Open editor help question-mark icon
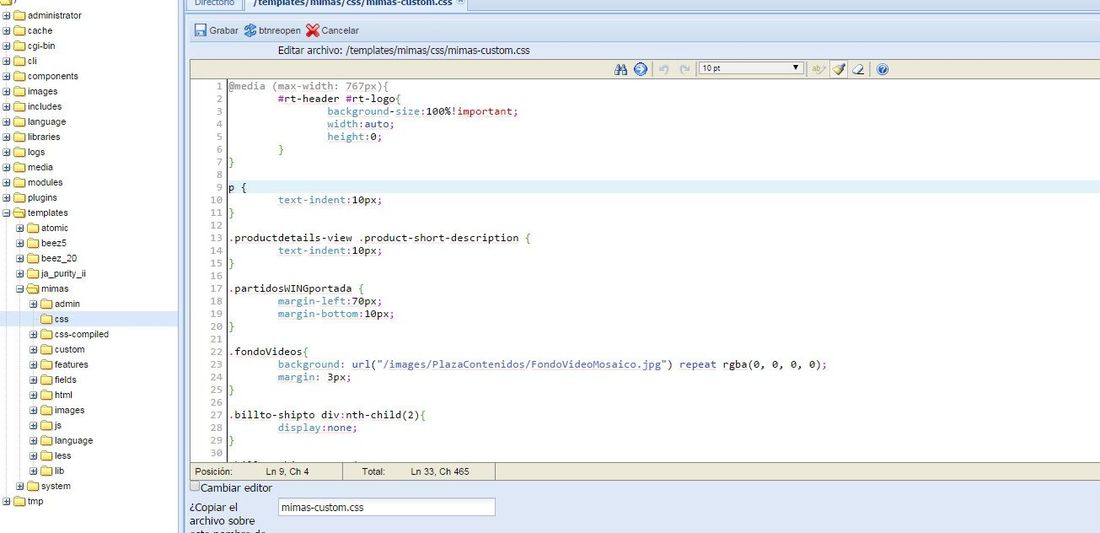 click(x=883, y=69)
